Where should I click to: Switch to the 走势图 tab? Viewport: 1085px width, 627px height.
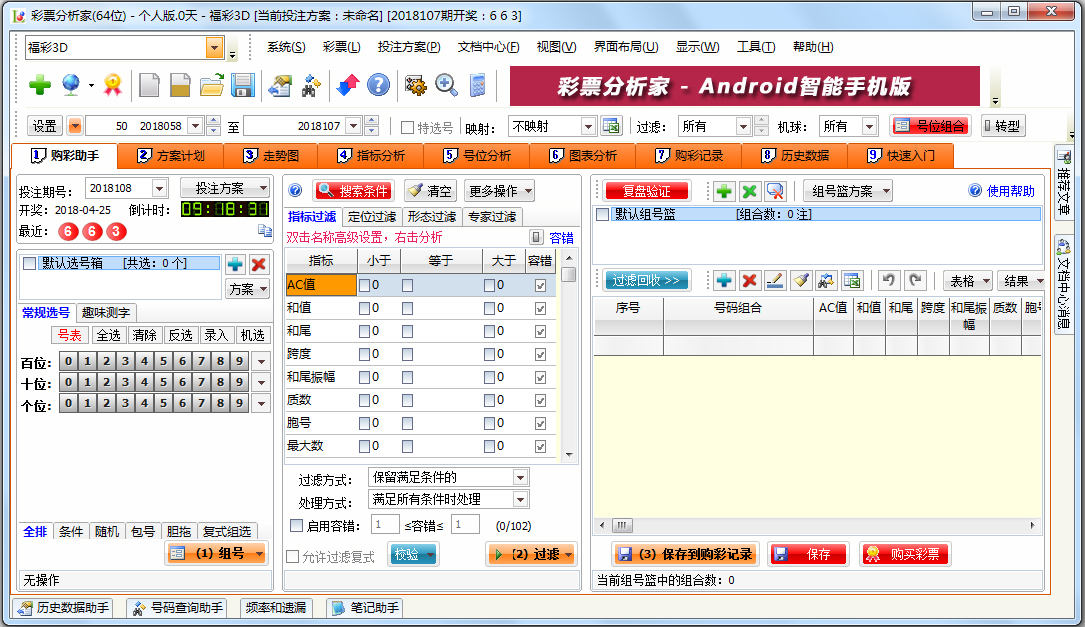(x=273, y=156)
